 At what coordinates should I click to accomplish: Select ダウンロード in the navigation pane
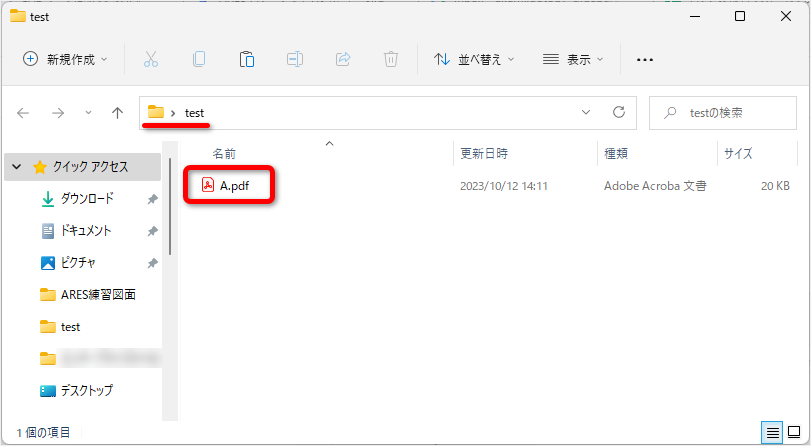click(x=87, y=199)
